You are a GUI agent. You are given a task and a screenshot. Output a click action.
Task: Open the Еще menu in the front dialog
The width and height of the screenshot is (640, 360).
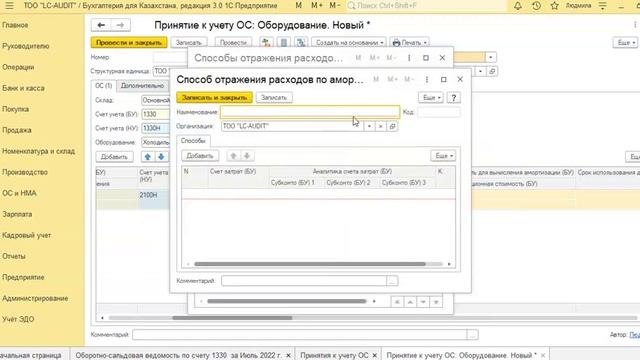pos(431,98)
